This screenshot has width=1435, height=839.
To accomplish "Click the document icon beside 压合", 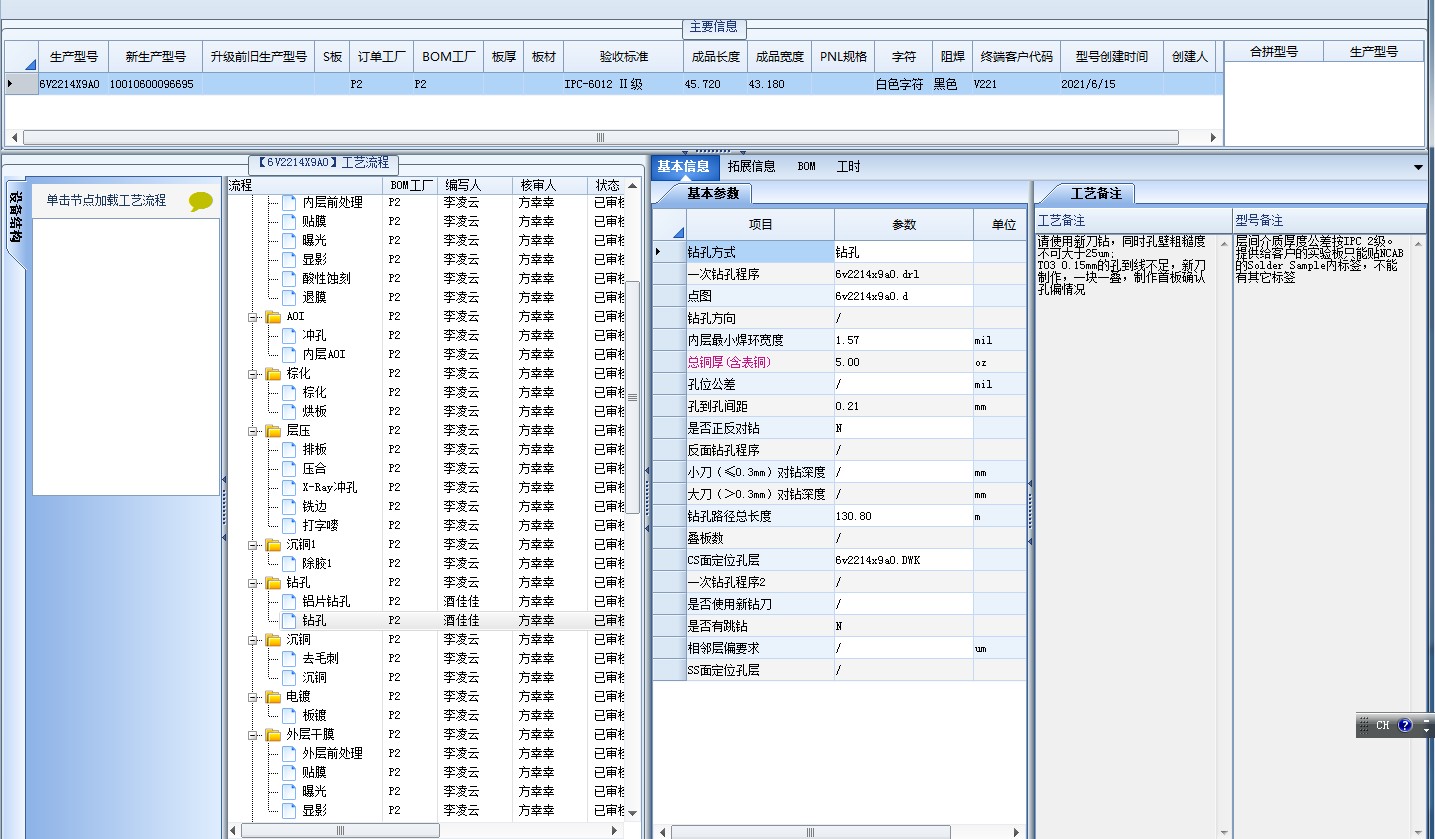I will (289, 469).
